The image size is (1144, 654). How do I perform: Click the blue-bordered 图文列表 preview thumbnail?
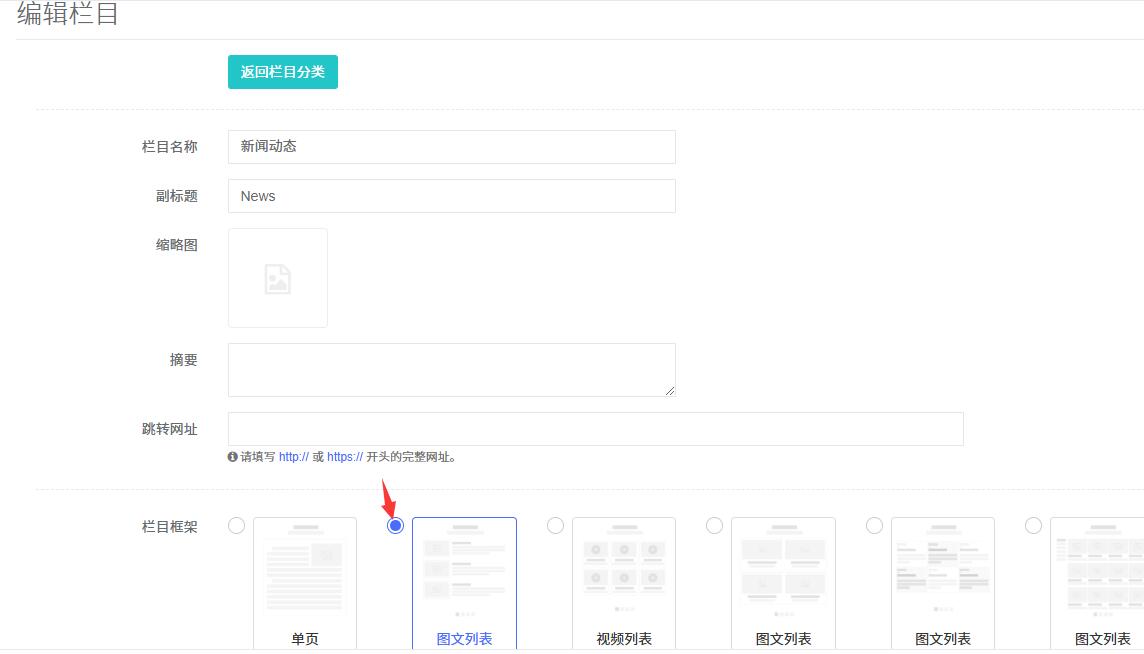tap(464, 570)
